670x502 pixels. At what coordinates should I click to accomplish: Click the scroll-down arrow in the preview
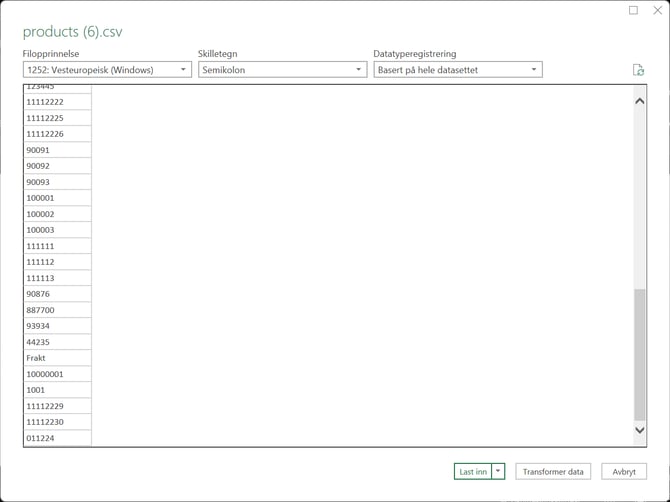pyautogui.click(x=640, y=430)
